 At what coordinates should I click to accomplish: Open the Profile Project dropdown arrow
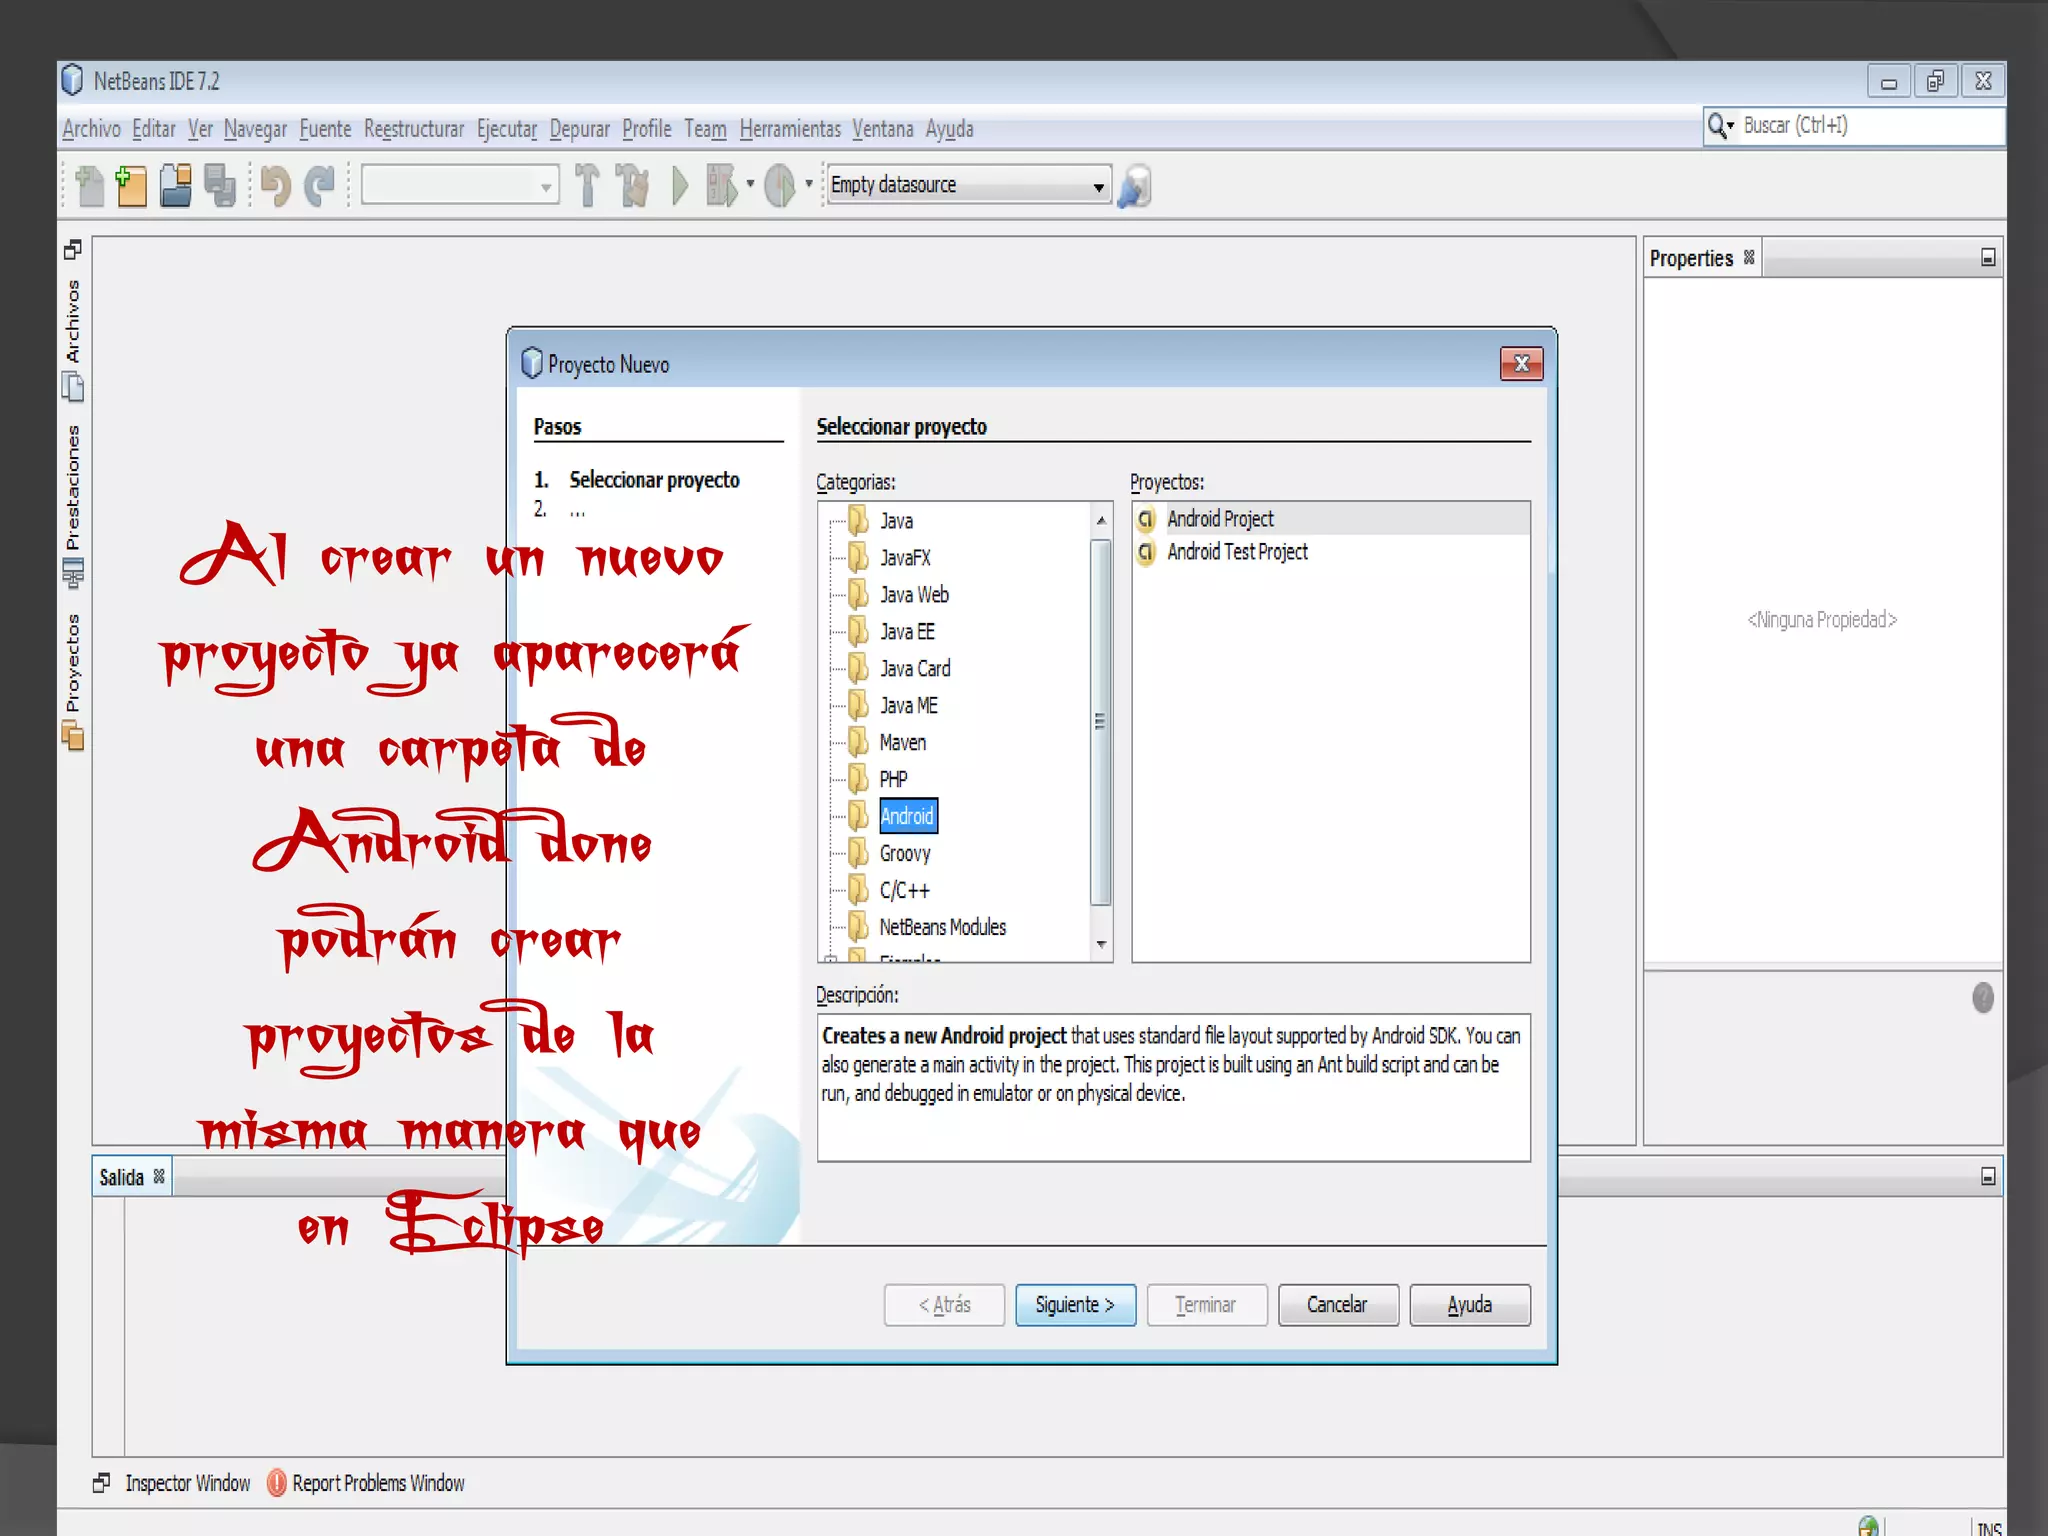click(809, 184)
